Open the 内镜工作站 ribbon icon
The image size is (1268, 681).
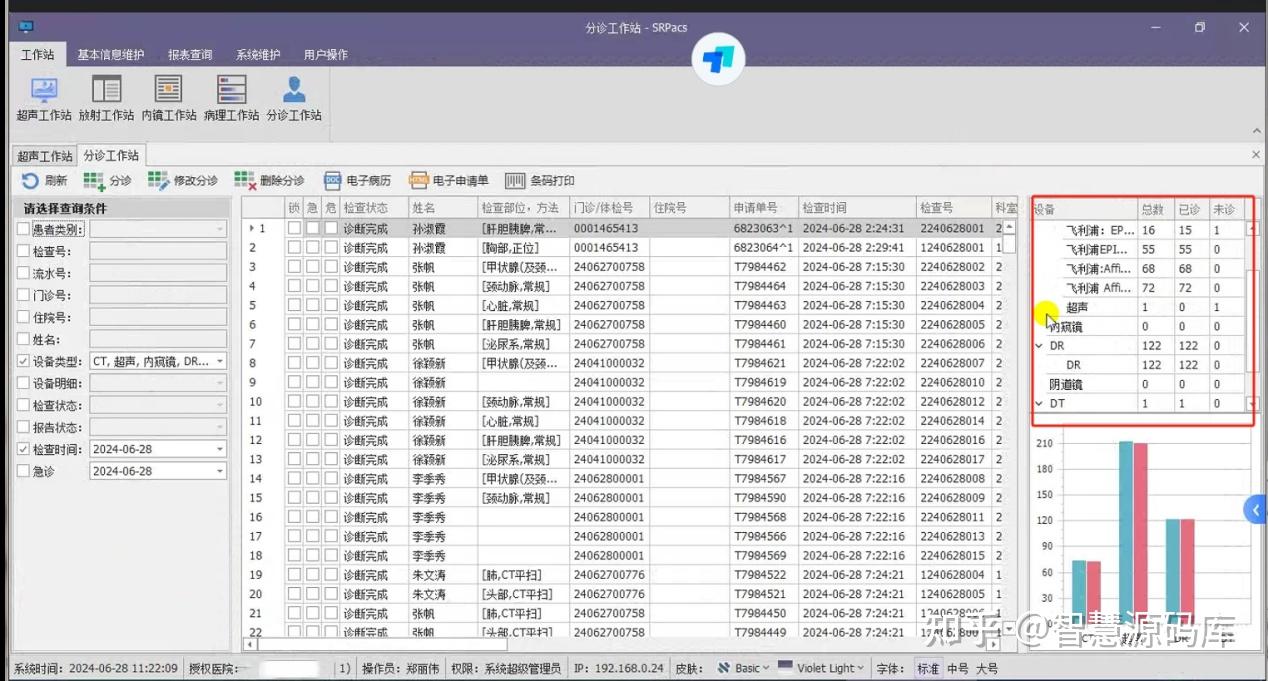(168, 99)
